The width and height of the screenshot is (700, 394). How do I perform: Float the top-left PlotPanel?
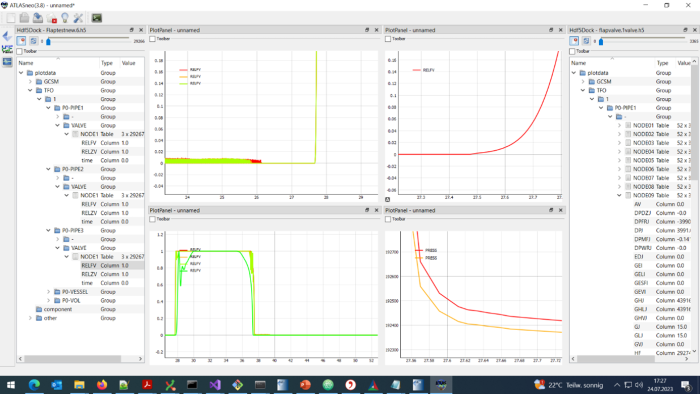(367, 30)
